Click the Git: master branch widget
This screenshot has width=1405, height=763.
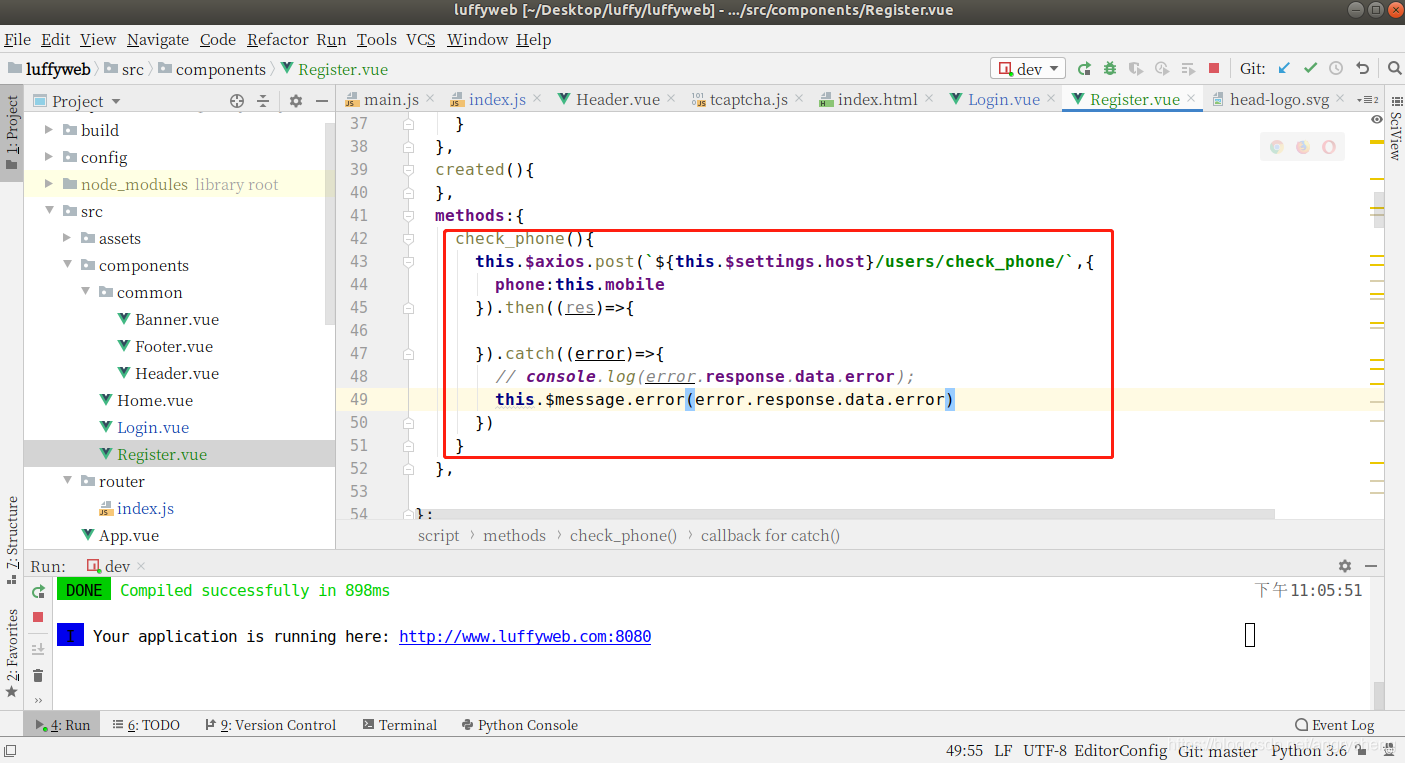1218,750
